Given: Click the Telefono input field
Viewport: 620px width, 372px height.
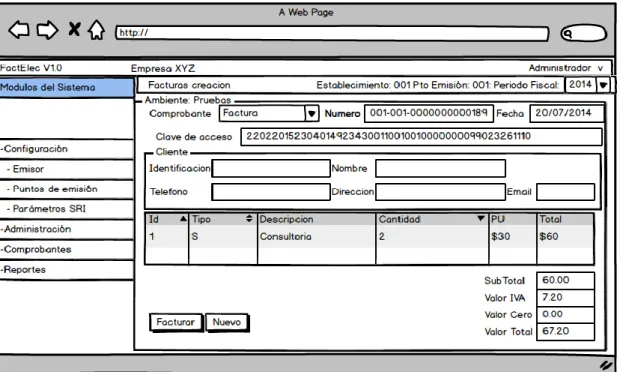Looking at the screenshot, I should coord(271,192).
